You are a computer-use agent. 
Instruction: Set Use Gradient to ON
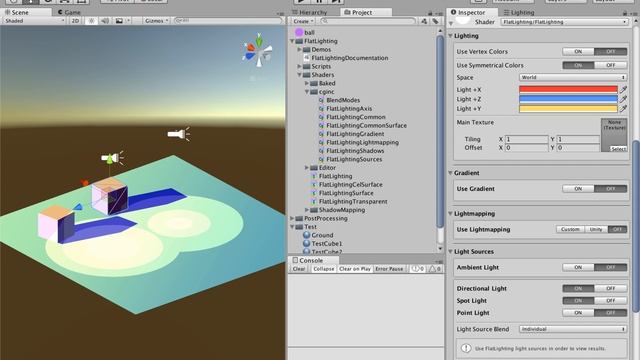[578, 189]
